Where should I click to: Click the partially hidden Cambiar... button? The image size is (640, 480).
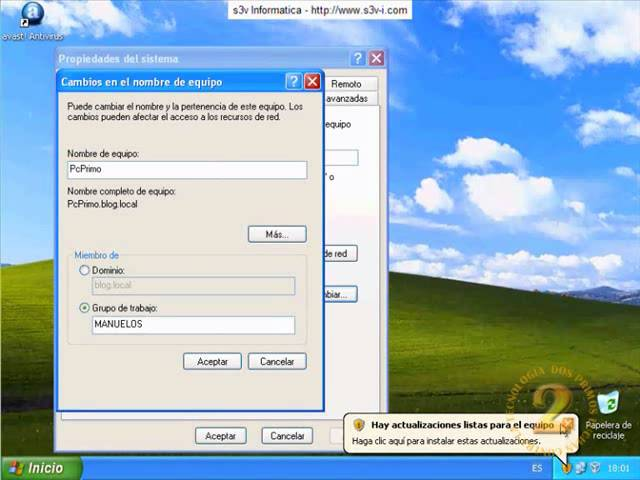tap(341, 294)
